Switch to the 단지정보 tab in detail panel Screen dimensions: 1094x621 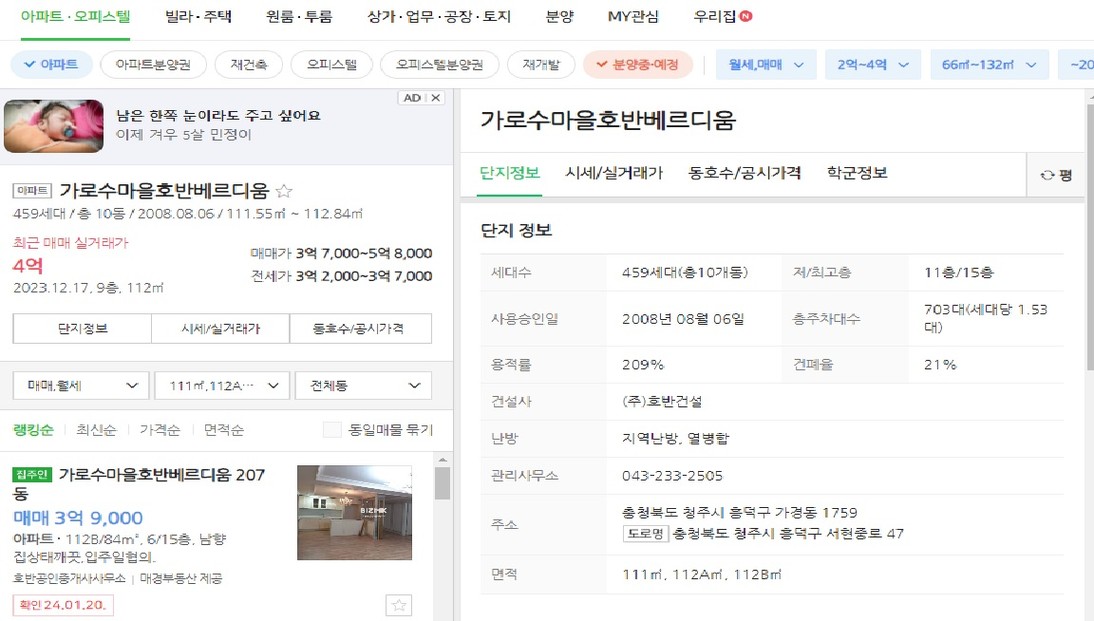tap(509, 173)
